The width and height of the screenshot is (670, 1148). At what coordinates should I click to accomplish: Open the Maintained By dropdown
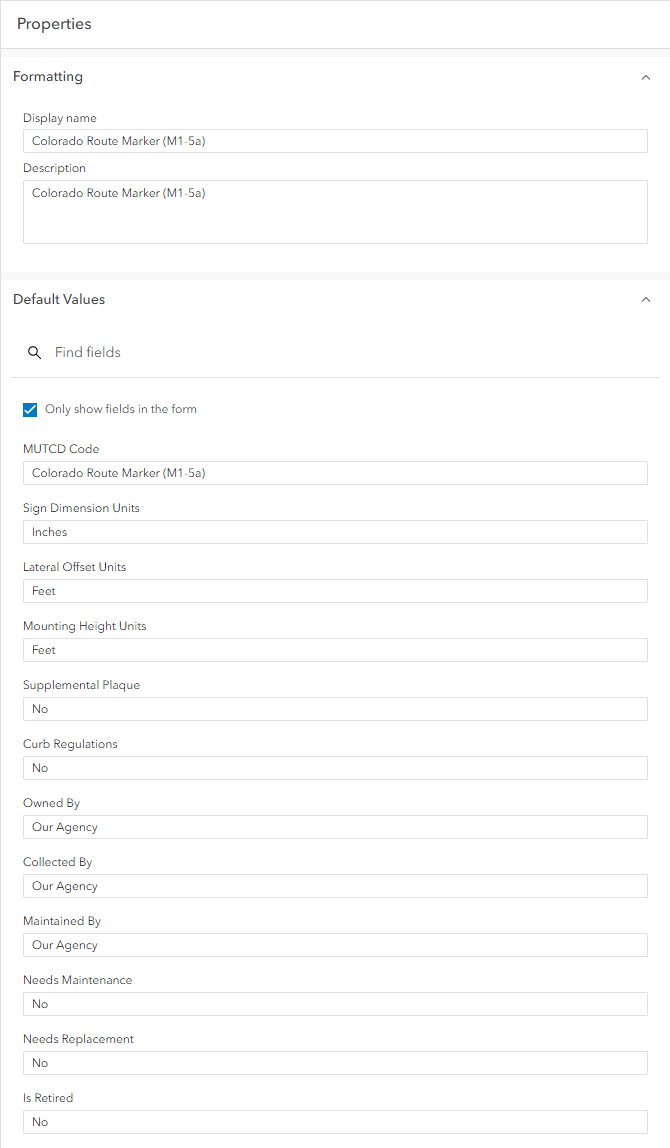click(x=335, y=944)
